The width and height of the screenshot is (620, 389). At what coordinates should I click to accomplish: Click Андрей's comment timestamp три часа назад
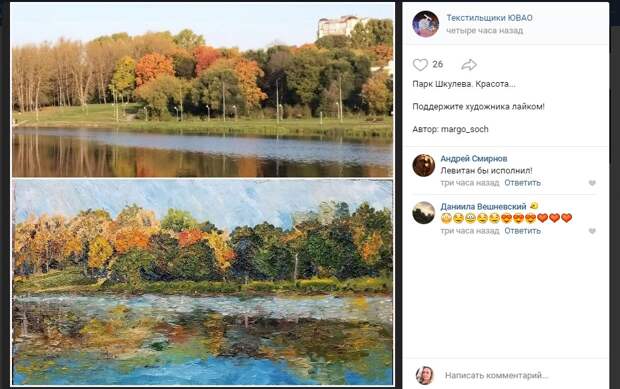[x=470, y=183]
